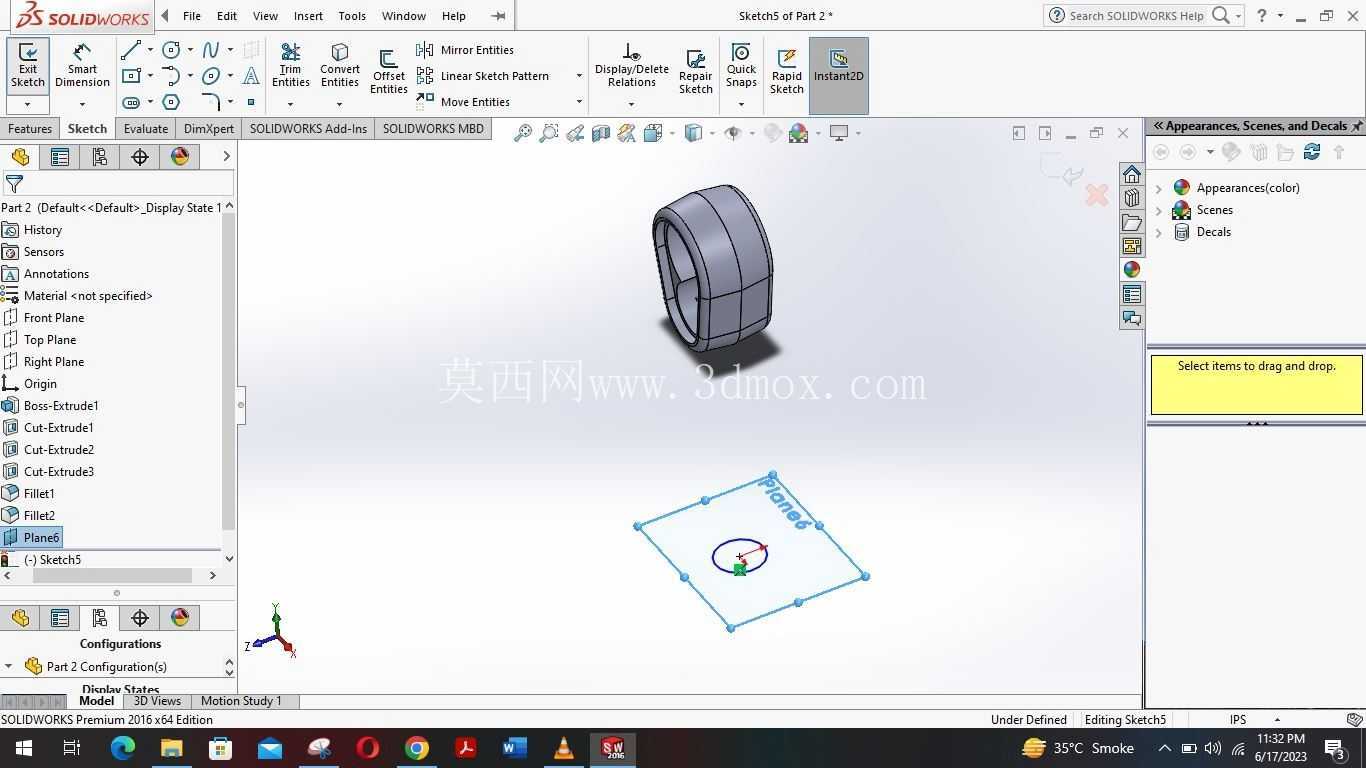Select the sketch Point tool

[251, 102]
